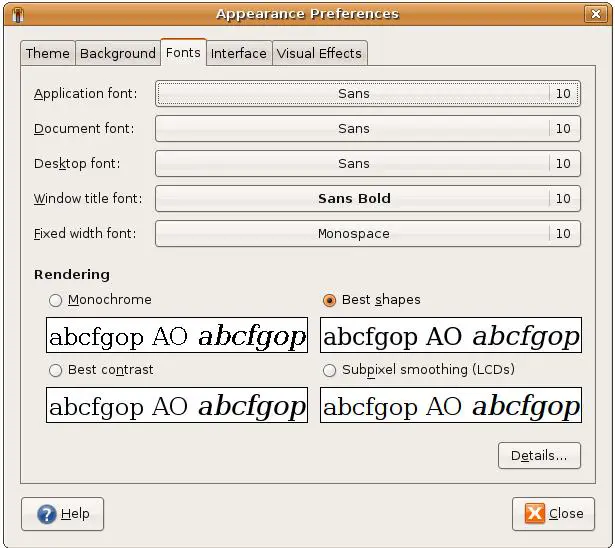Open the Visual Effects tab

point(319,53)
